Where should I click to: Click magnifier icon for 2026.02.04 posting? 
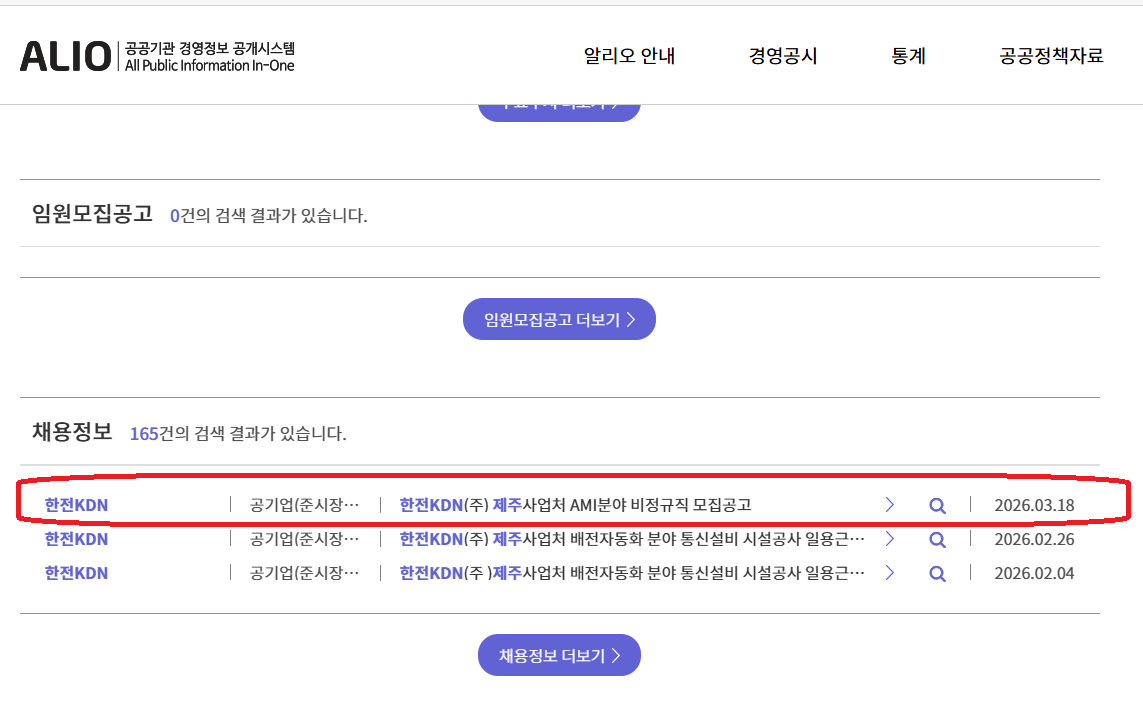(937, 573)
